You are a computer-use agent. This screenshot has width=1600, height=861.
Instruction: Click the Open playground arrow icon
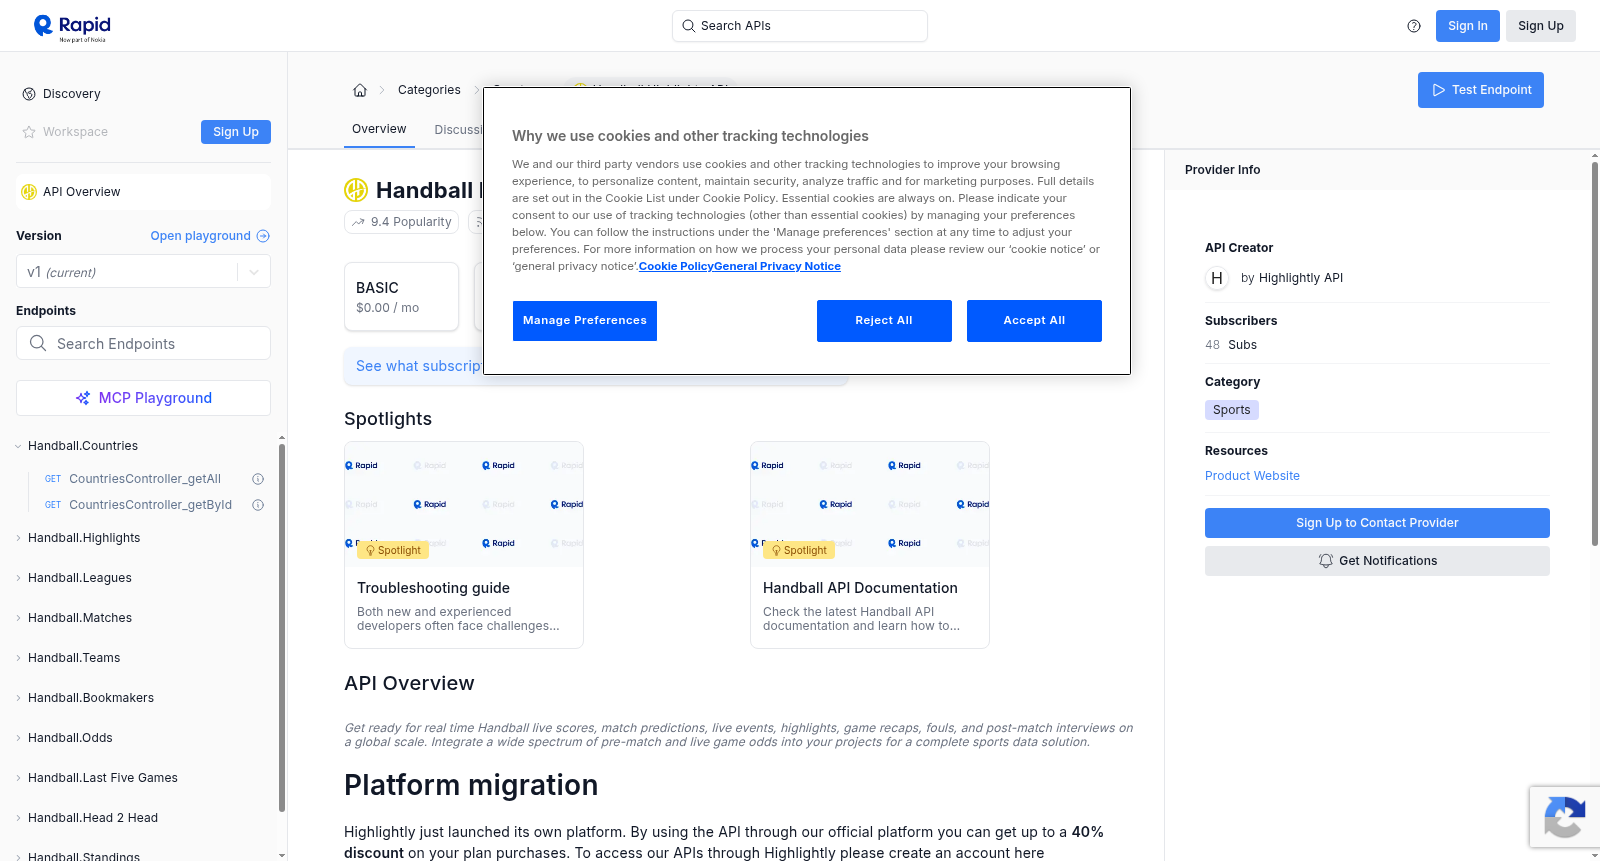[263, 236]
